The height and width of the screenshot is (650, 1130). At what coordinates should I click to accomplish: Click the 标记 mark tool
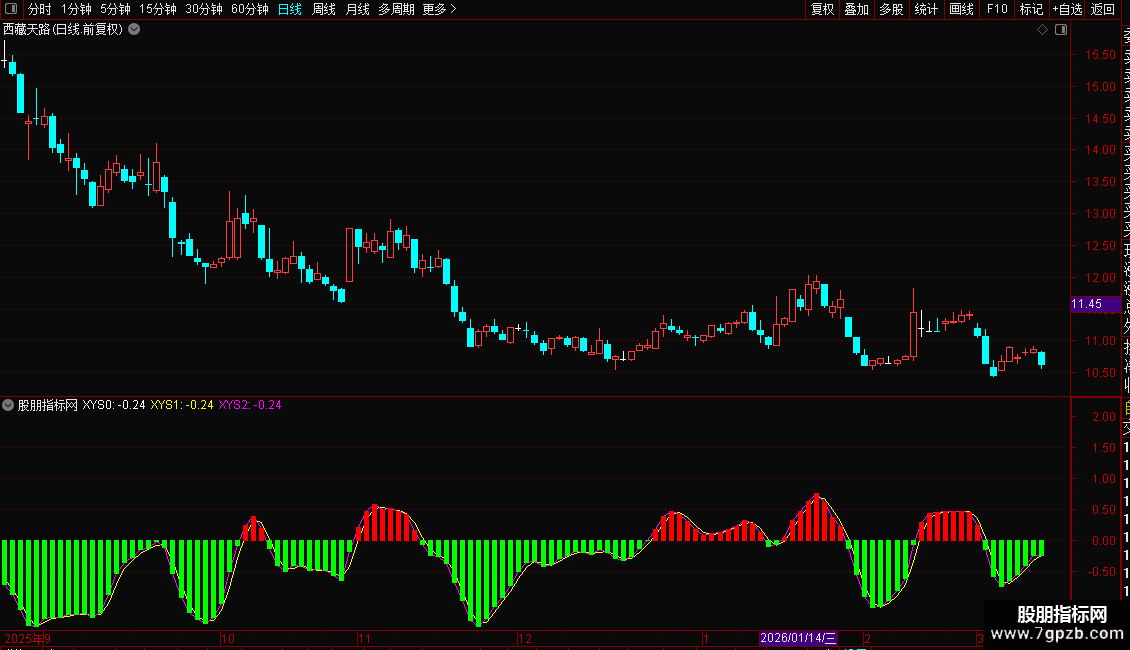pos(1031,9)
